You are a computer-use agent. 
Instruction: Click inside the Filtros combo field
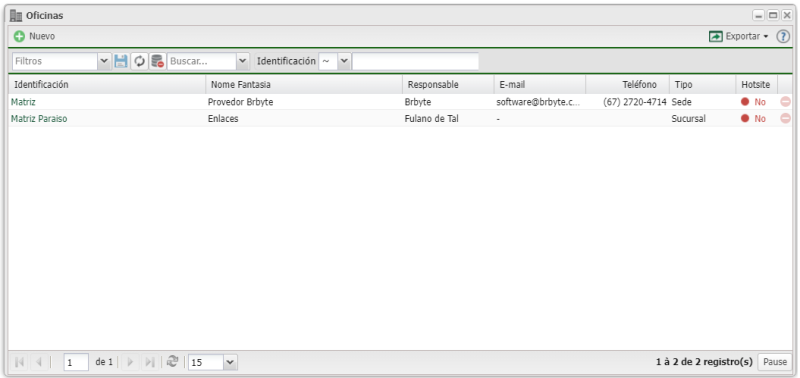click(55, 61)
